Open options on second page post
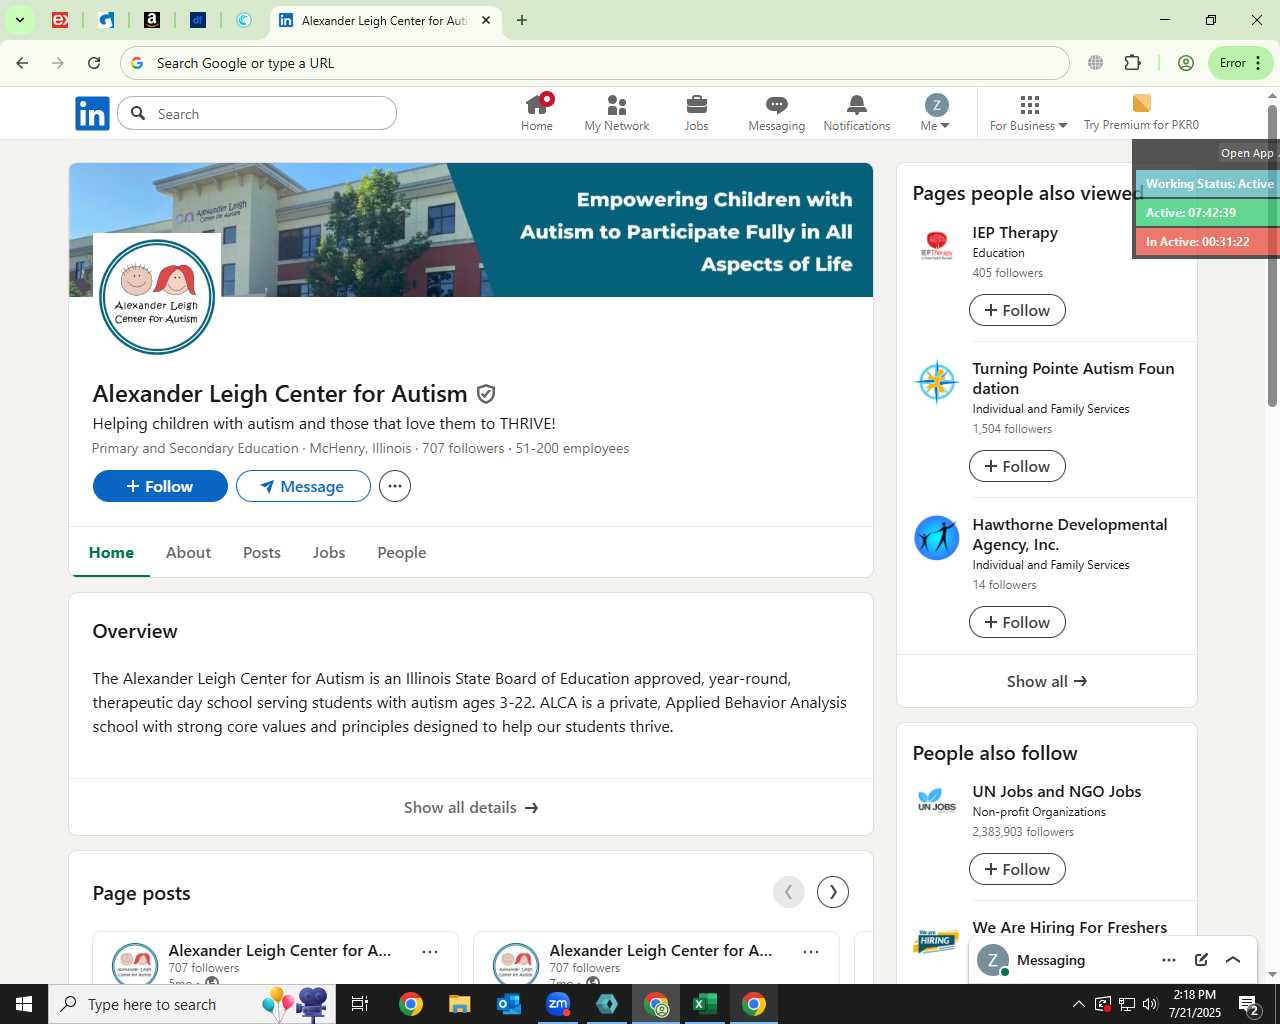Viewport: 1280px width, 1024px height. pyautogui.click(x=811, y=952)
